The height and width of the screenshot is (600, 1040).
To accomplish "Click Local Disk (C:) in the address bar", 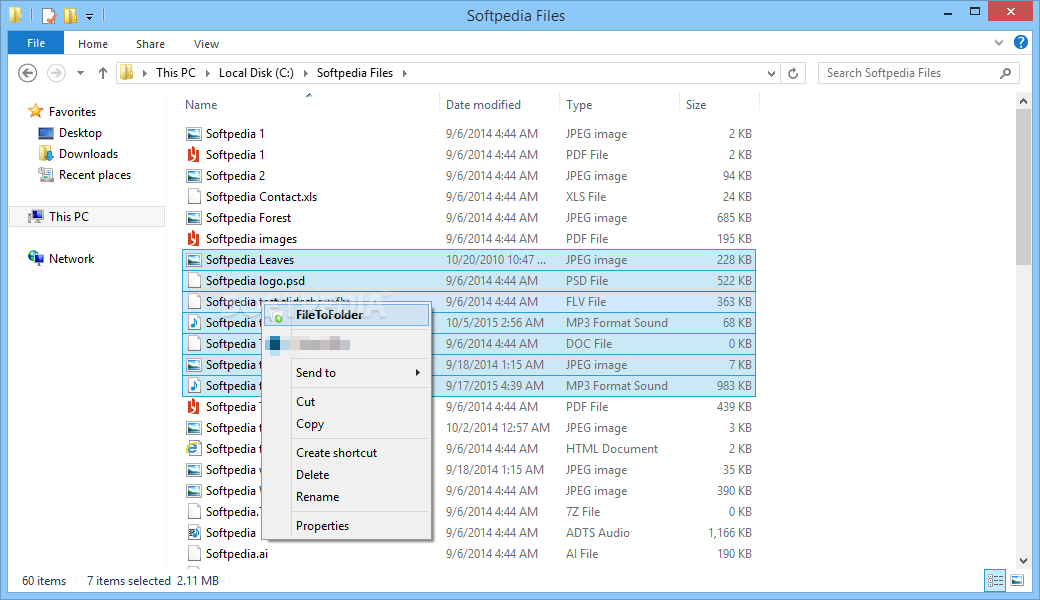I will [x=256, y=73].
